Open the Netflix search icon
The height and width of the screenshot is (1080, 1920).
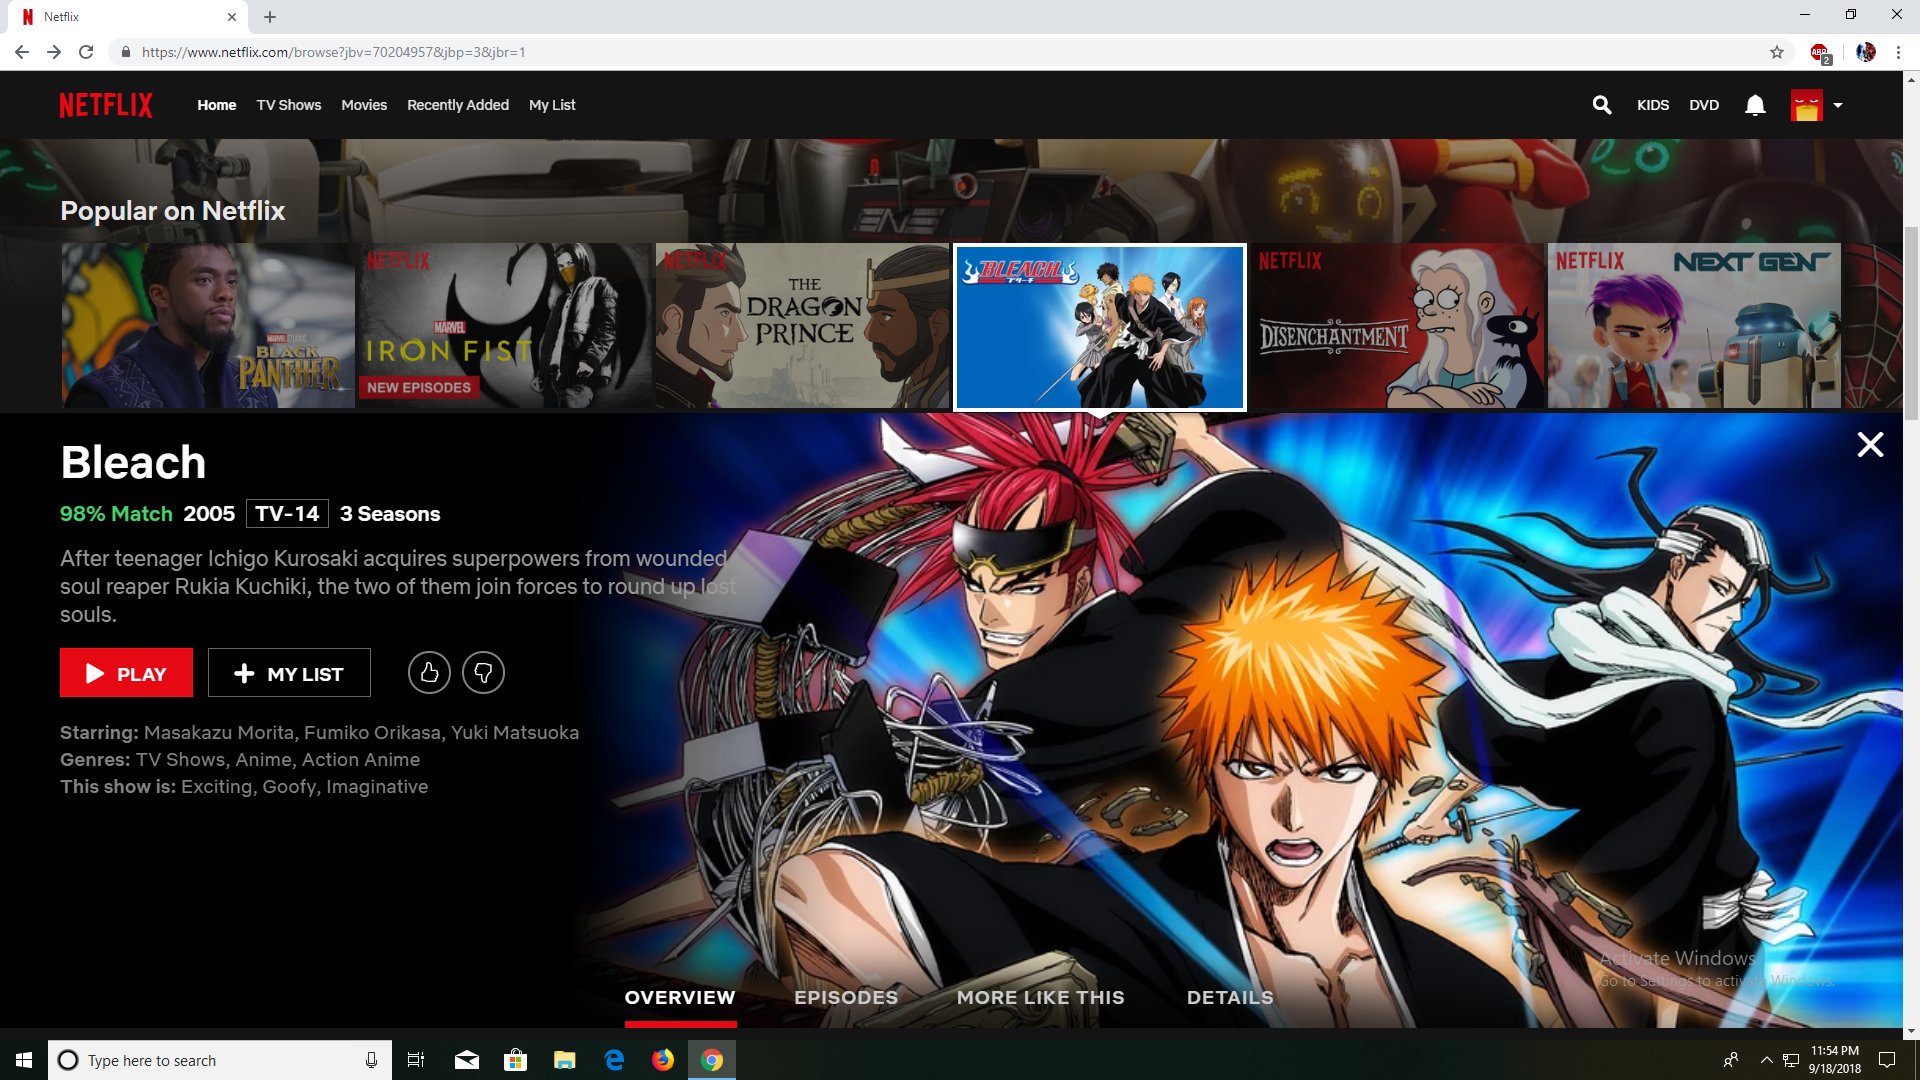(x=1601, y=105)
